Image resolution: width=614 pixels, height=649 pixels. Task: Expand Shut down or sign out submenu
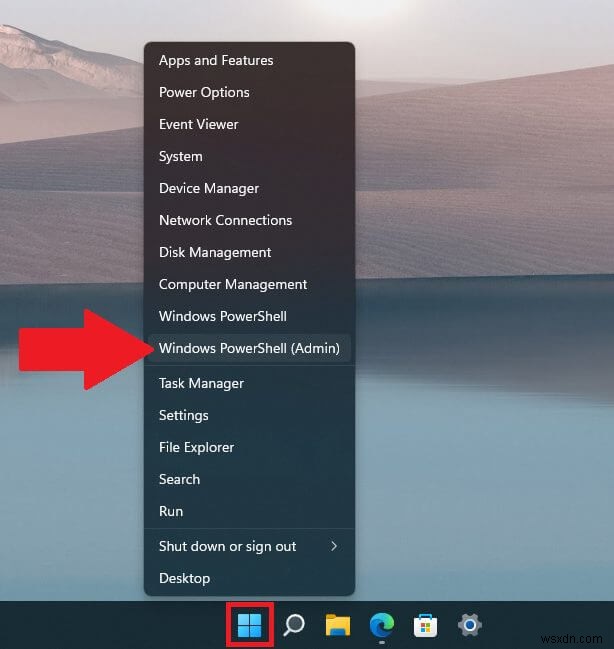249,546
